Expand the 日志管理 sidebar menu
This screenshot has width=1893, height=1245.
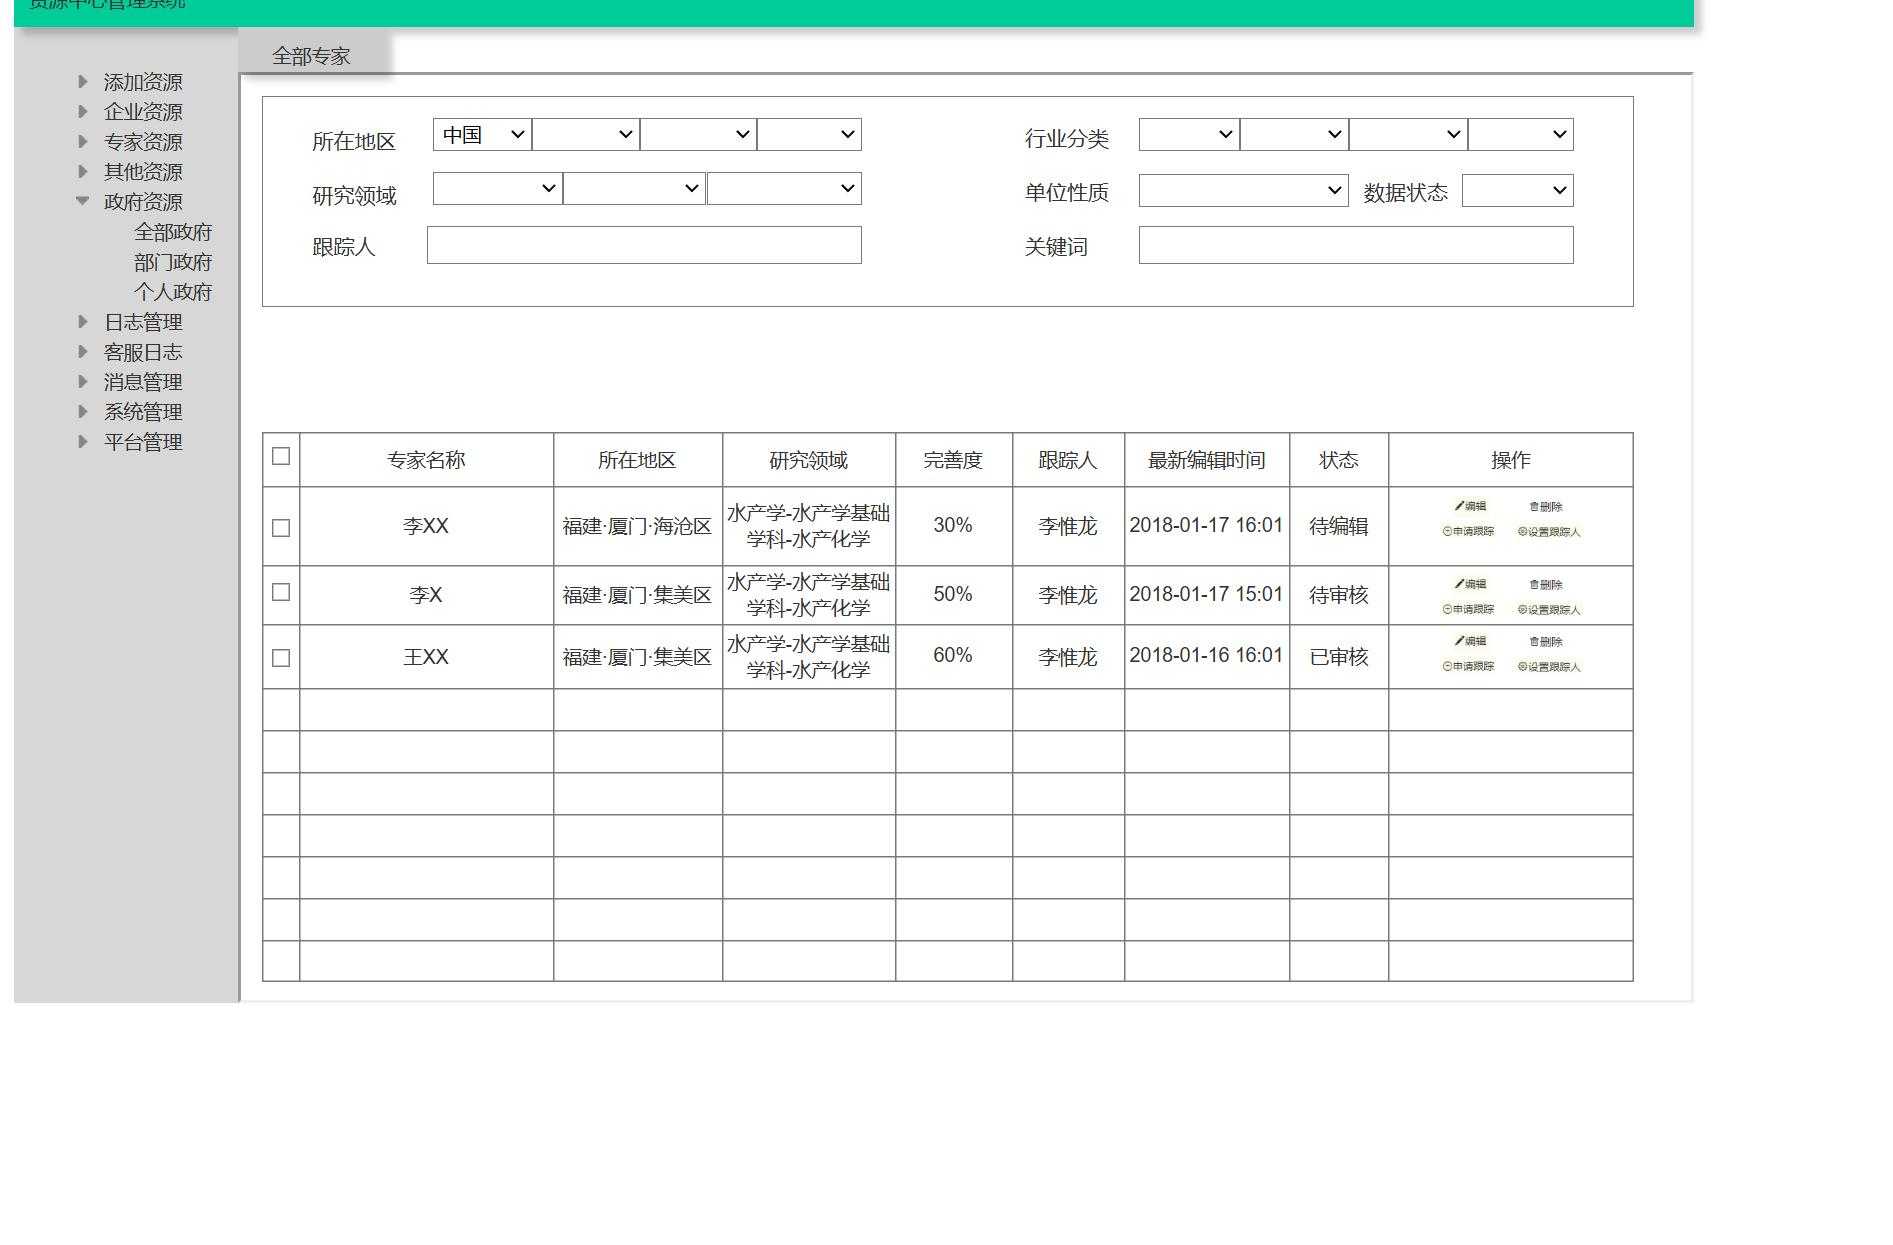coord(142,322)
